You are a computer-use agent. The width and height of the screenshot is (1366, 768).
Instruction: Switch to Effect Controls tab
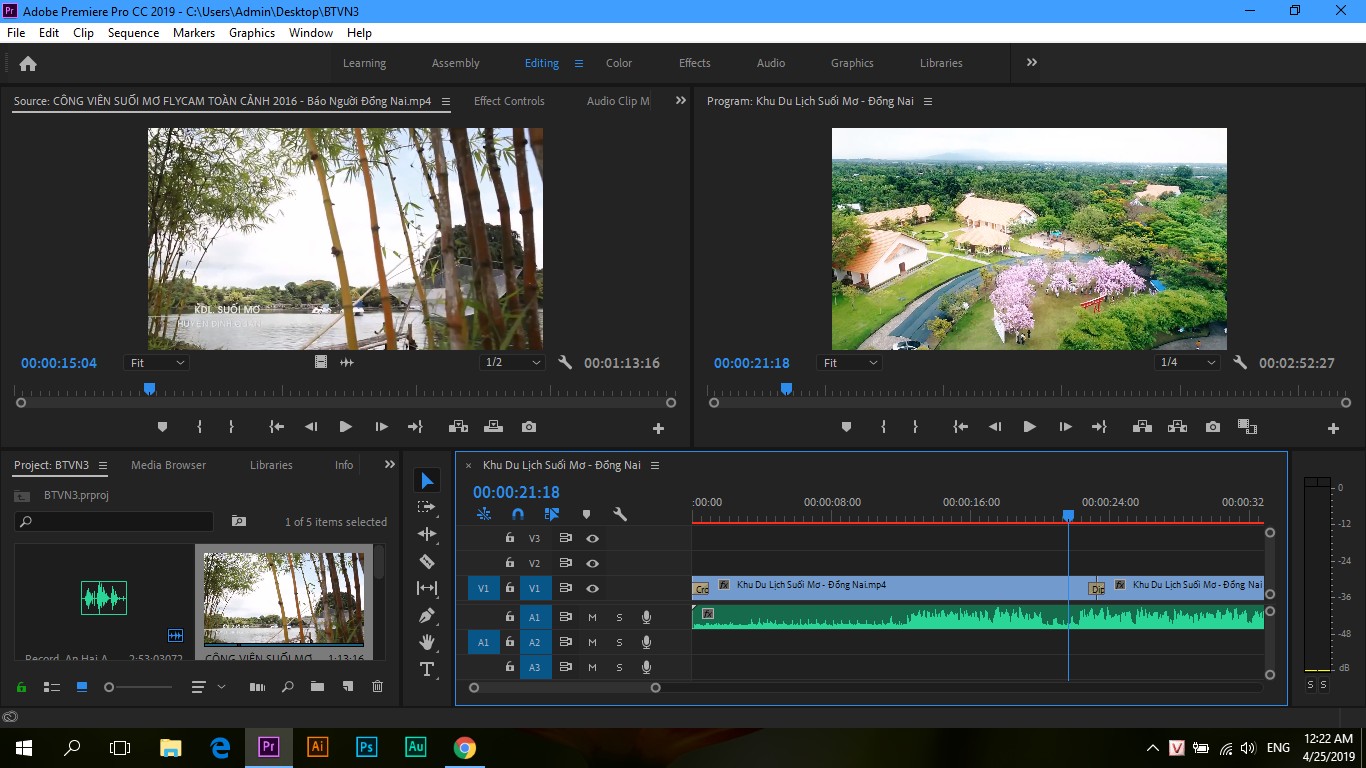pos(509,101)
